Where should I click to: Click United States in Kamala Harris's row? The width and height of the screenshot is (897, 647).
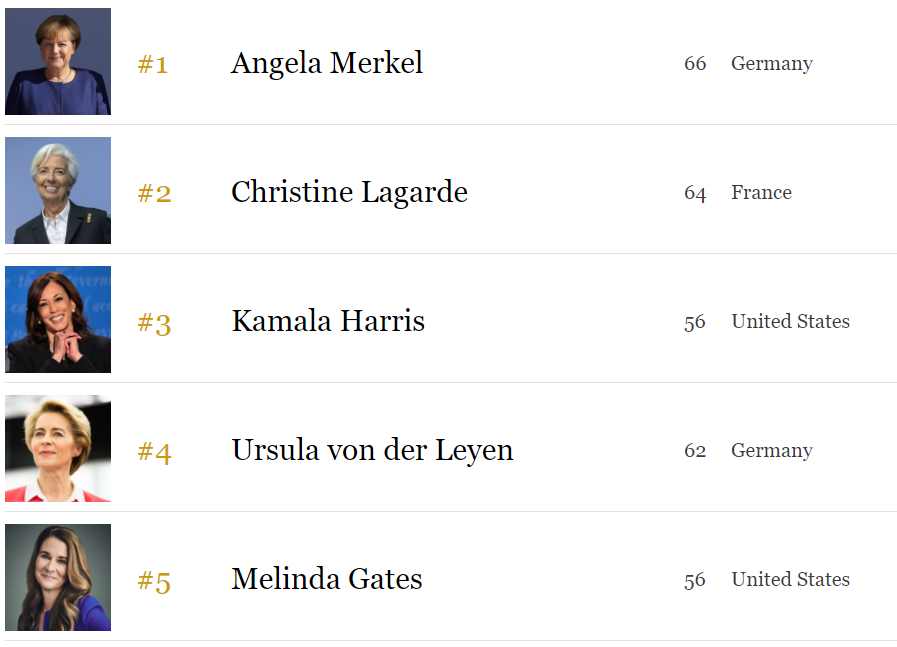[791, 321]
